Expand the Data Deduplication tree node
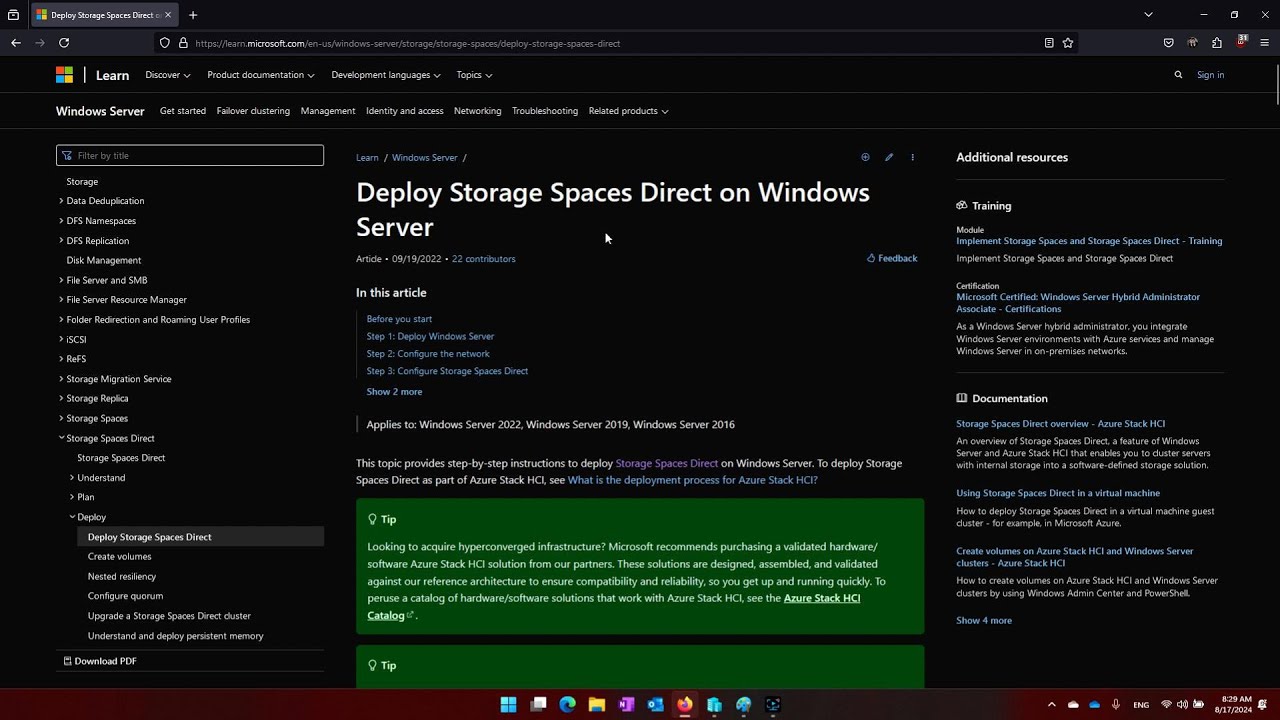 (x=61, y=201)
